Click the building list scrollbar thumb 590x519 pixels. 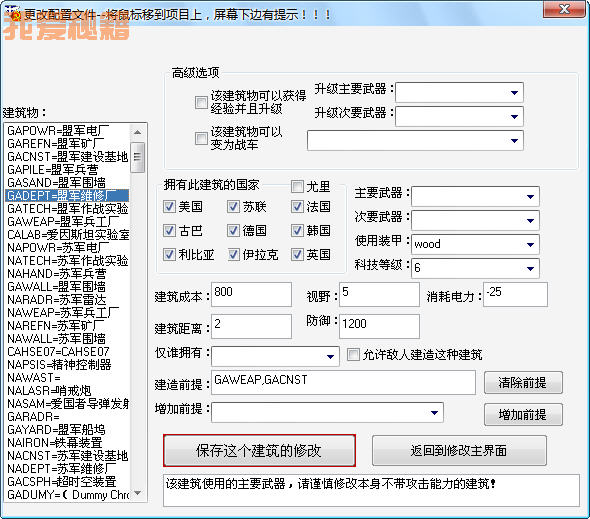pyautogui.click(x=138, y=157)
